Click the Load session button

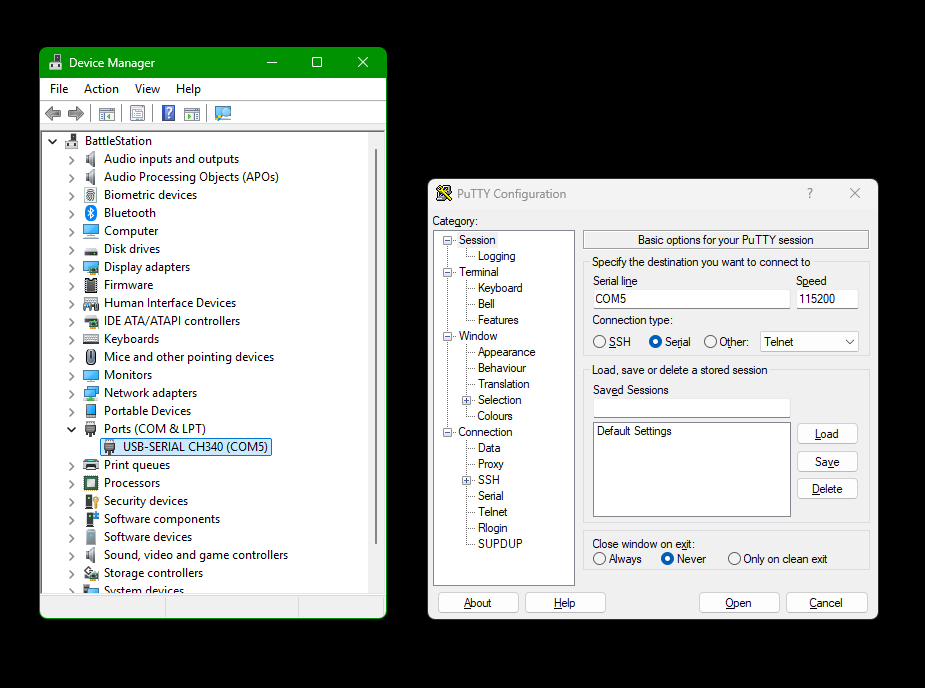826,434
